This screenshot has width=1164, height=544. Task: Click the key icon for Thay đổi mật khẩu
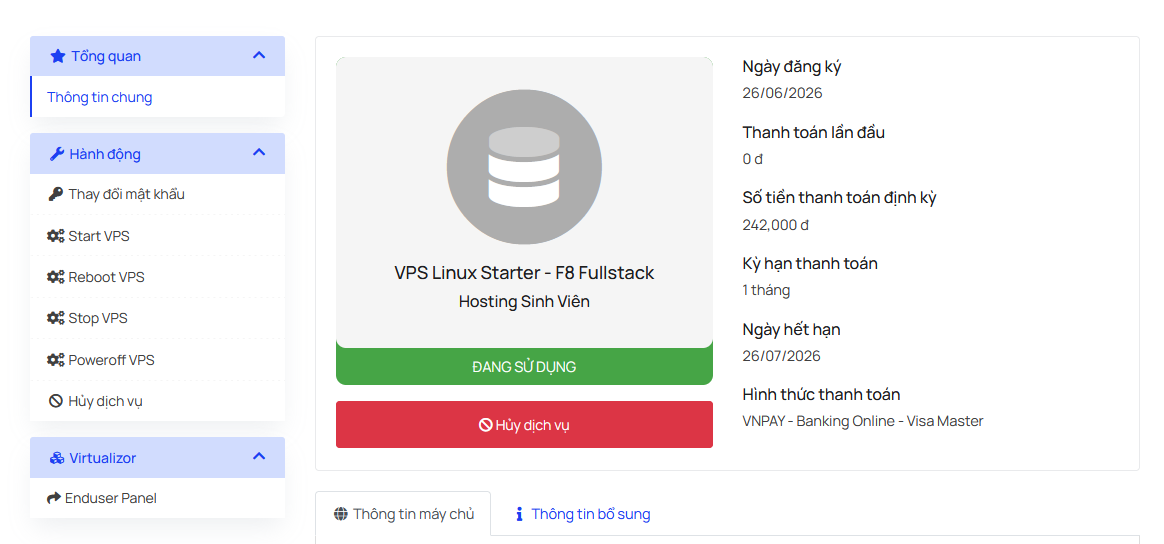[x=56, y=194]
